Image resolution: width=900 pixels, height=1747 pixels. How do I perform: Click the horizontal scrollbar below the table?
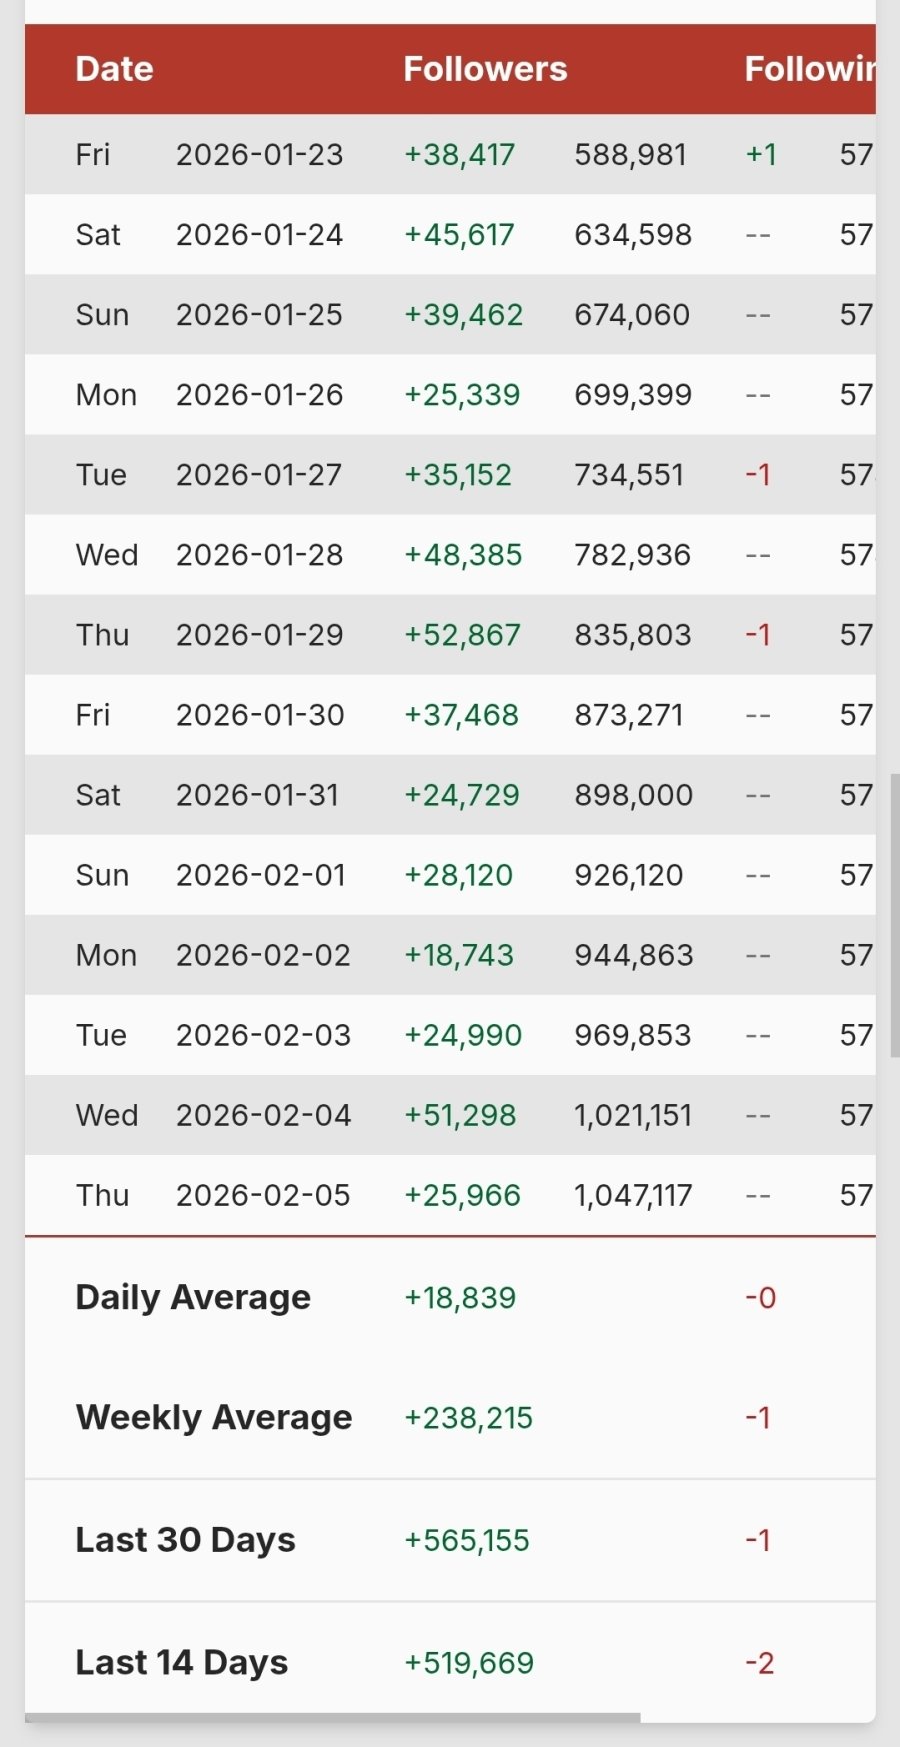click(x=332, y=1718)
